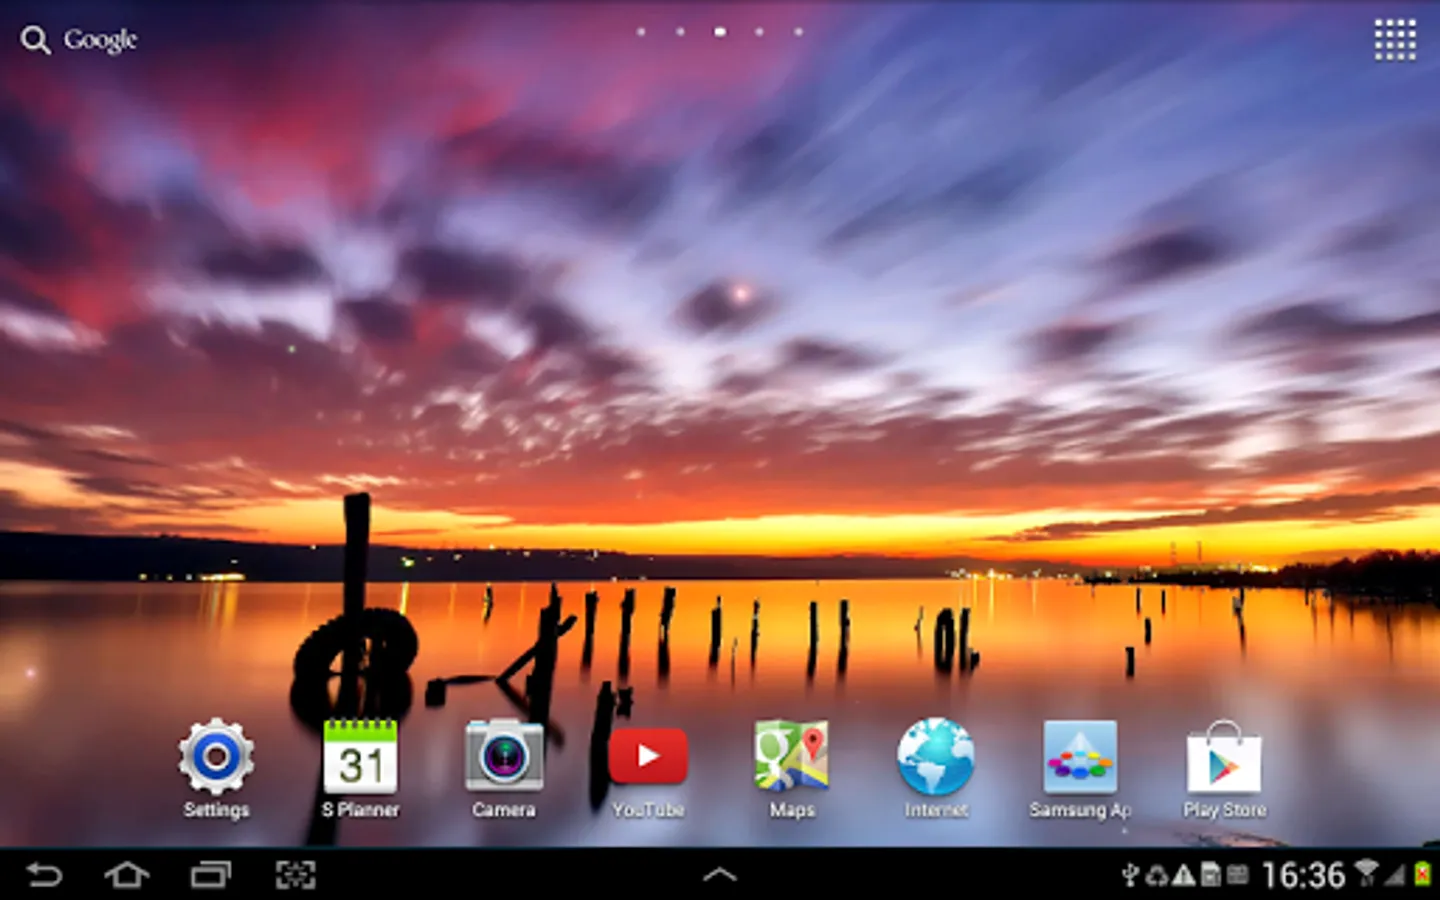Tap the USB connection status icon
Viewport: 1440px width, 900px height.
coord(1130,876)
